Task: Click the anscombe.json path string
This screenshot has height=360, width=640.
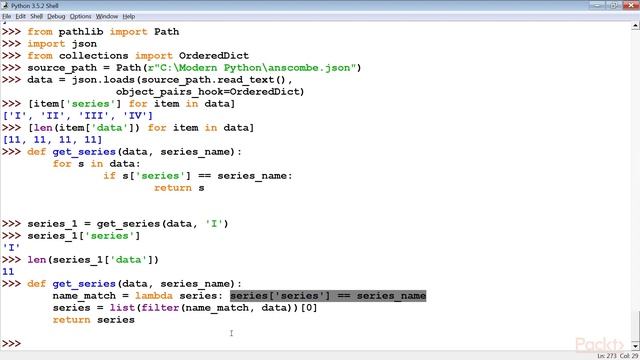Action: 252,68
